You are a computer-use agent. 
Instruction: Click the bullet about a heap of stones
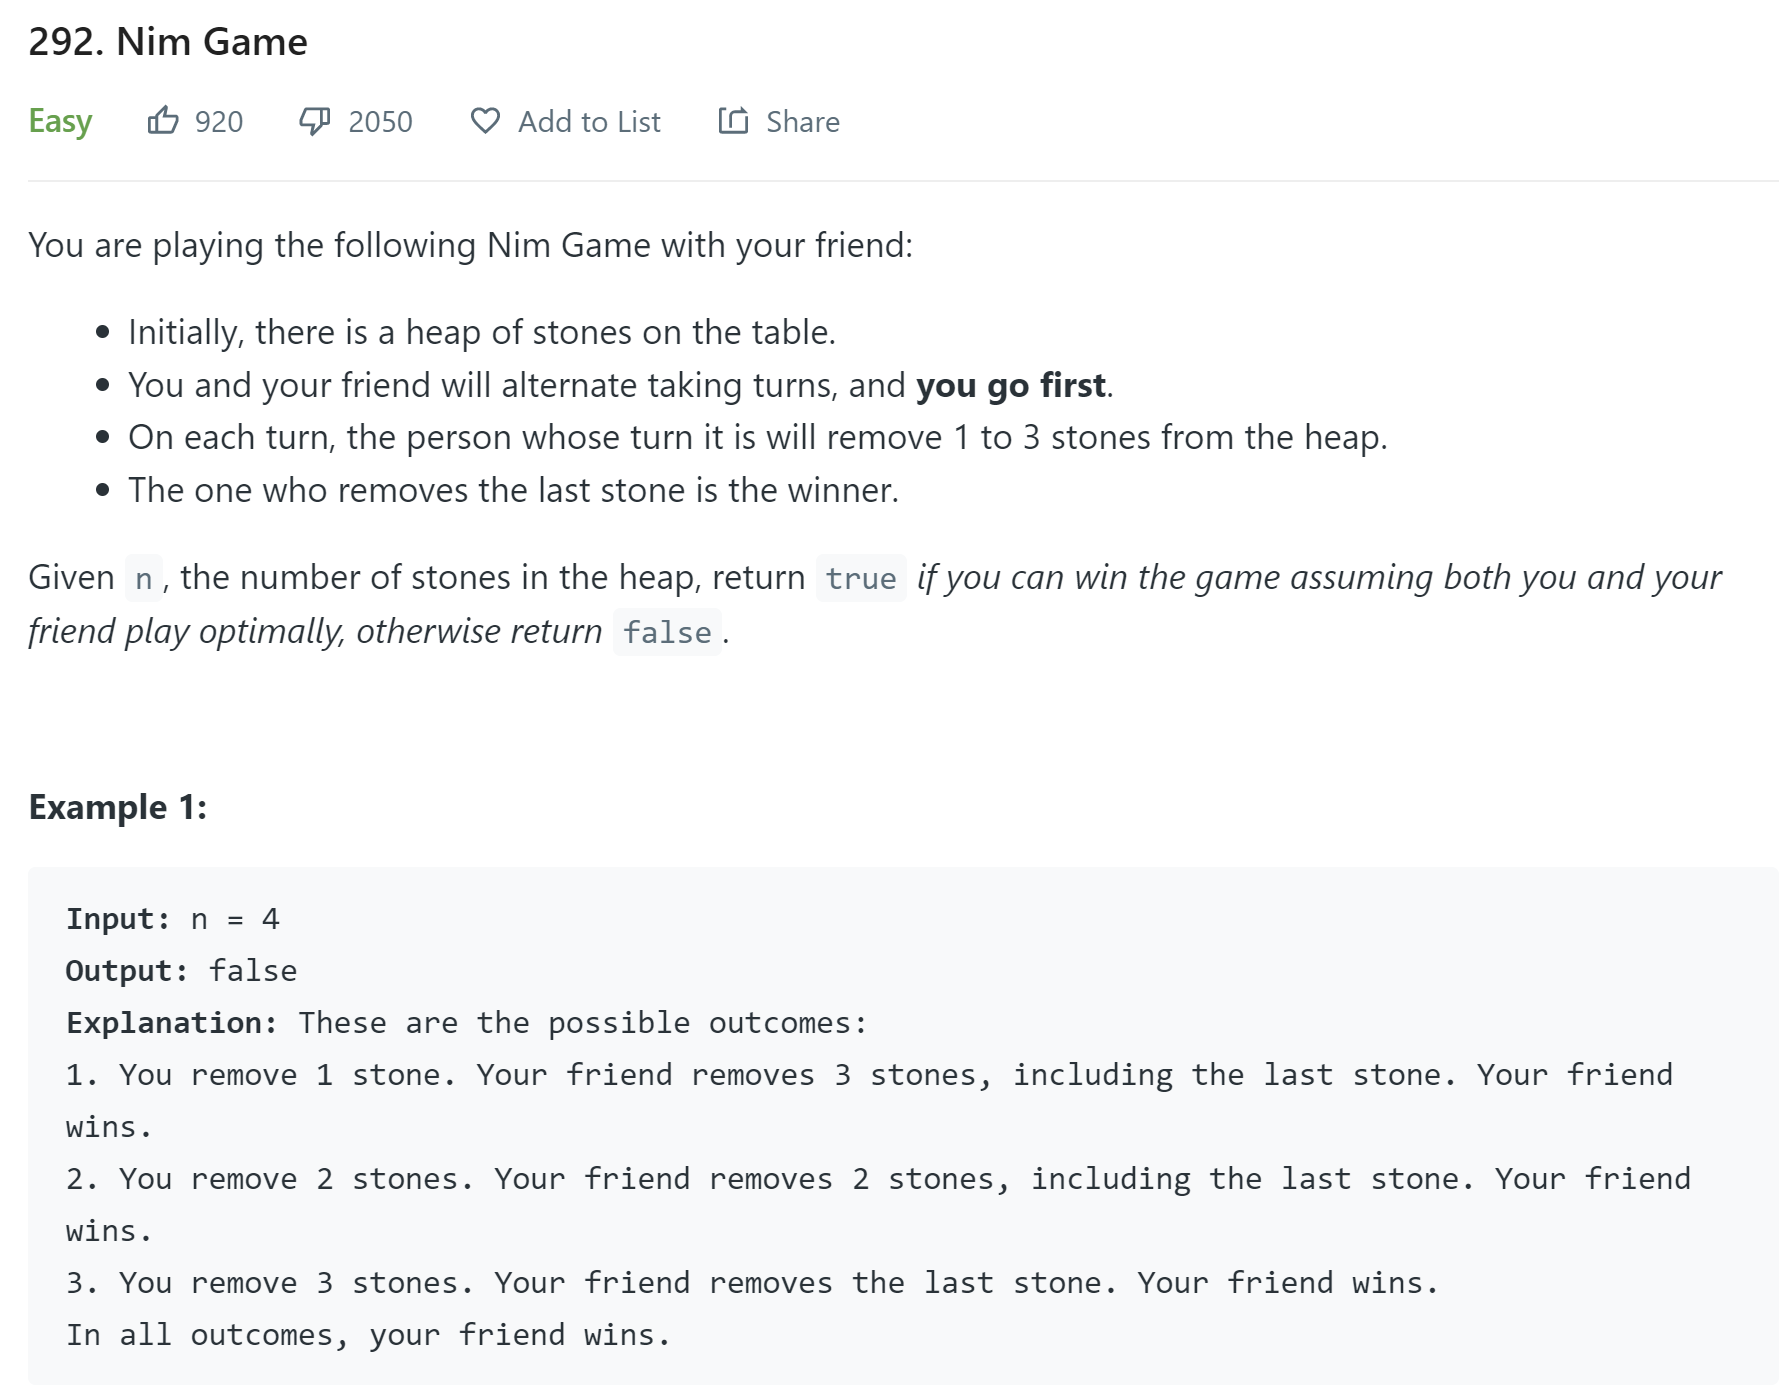click(x=481, y=332)
